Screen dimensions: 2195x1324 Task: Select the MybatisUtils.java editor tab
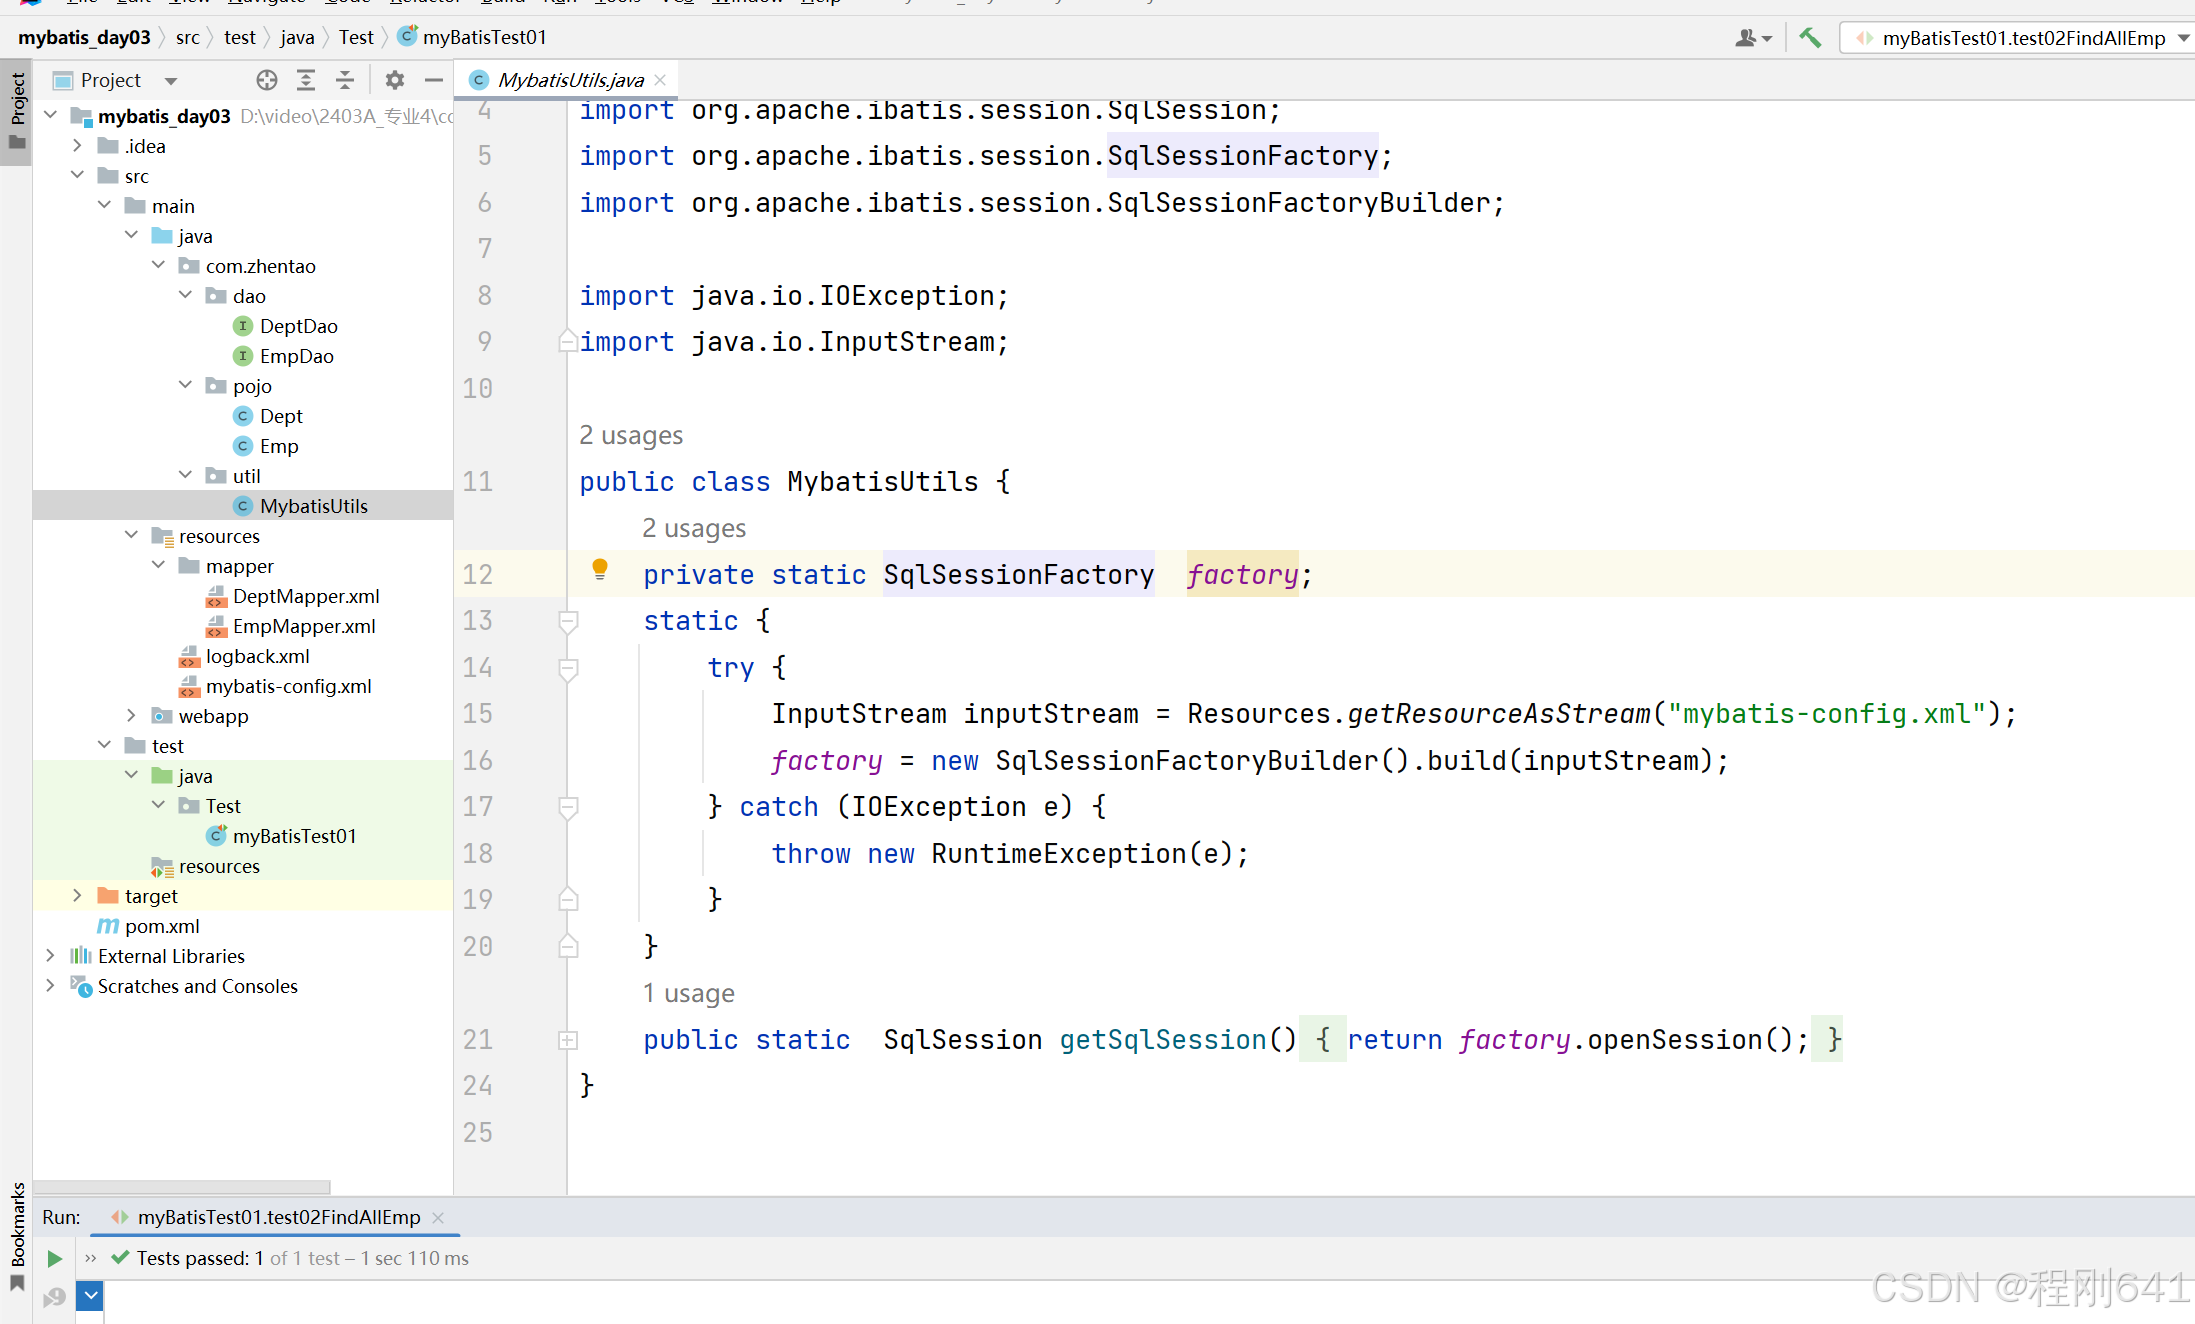tap(570, 80)
